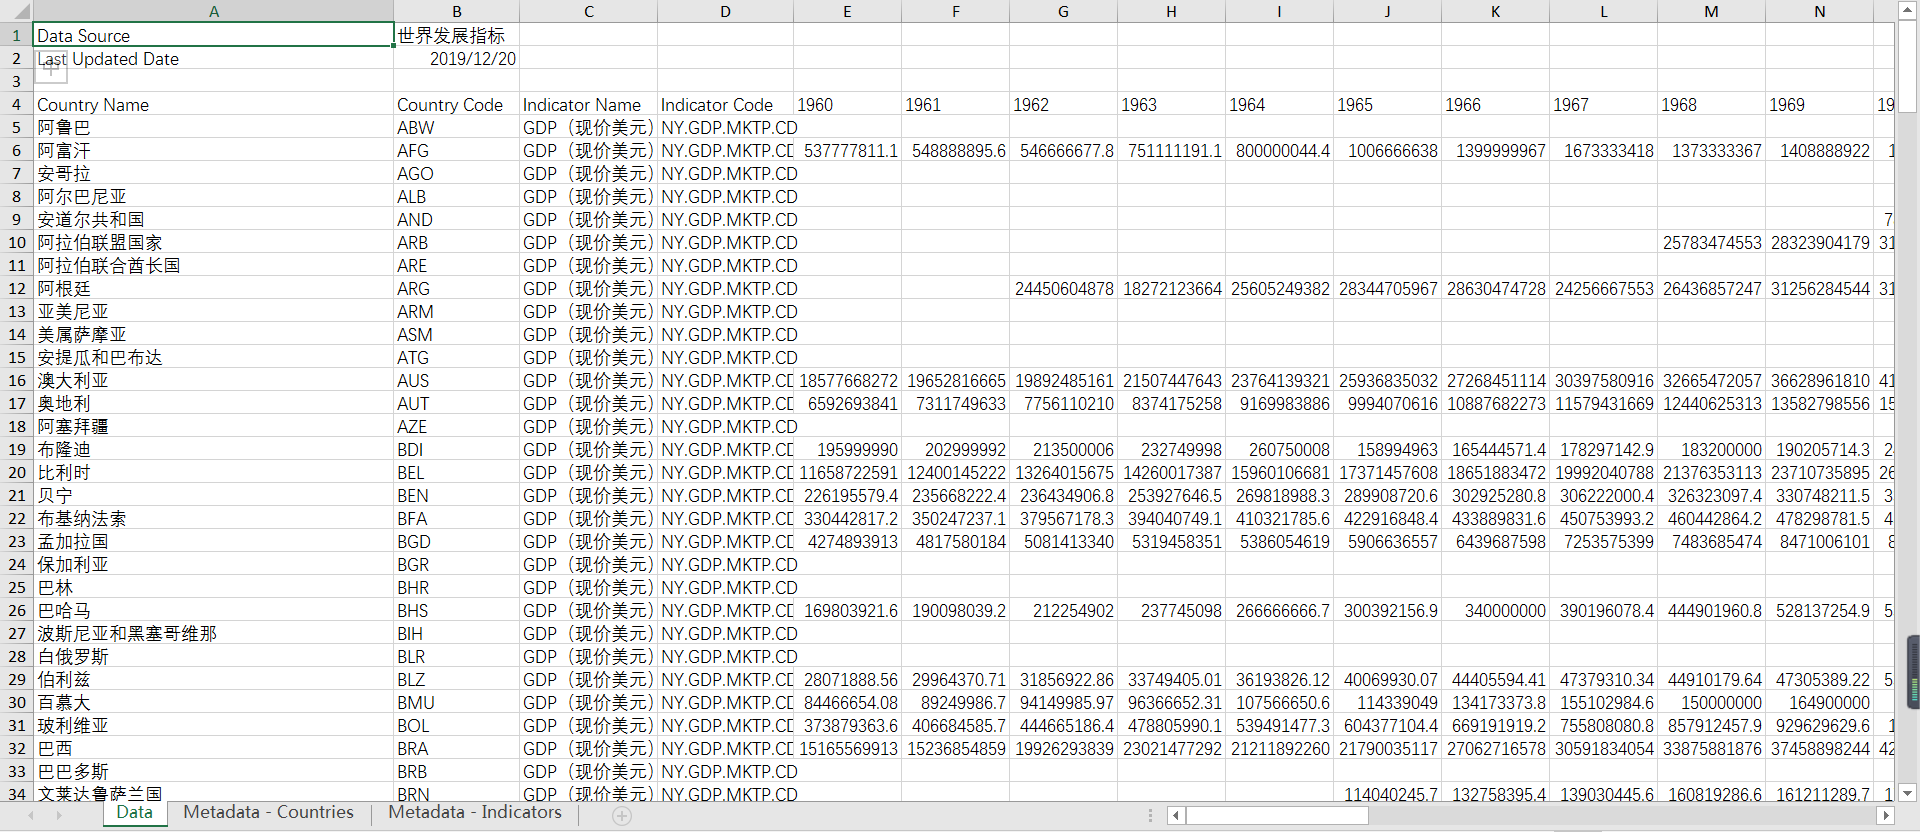Viewport: 1920px width, 832px height.
Task: Click the horizontal scrollbar left arrow
Action: [1176, 816]
